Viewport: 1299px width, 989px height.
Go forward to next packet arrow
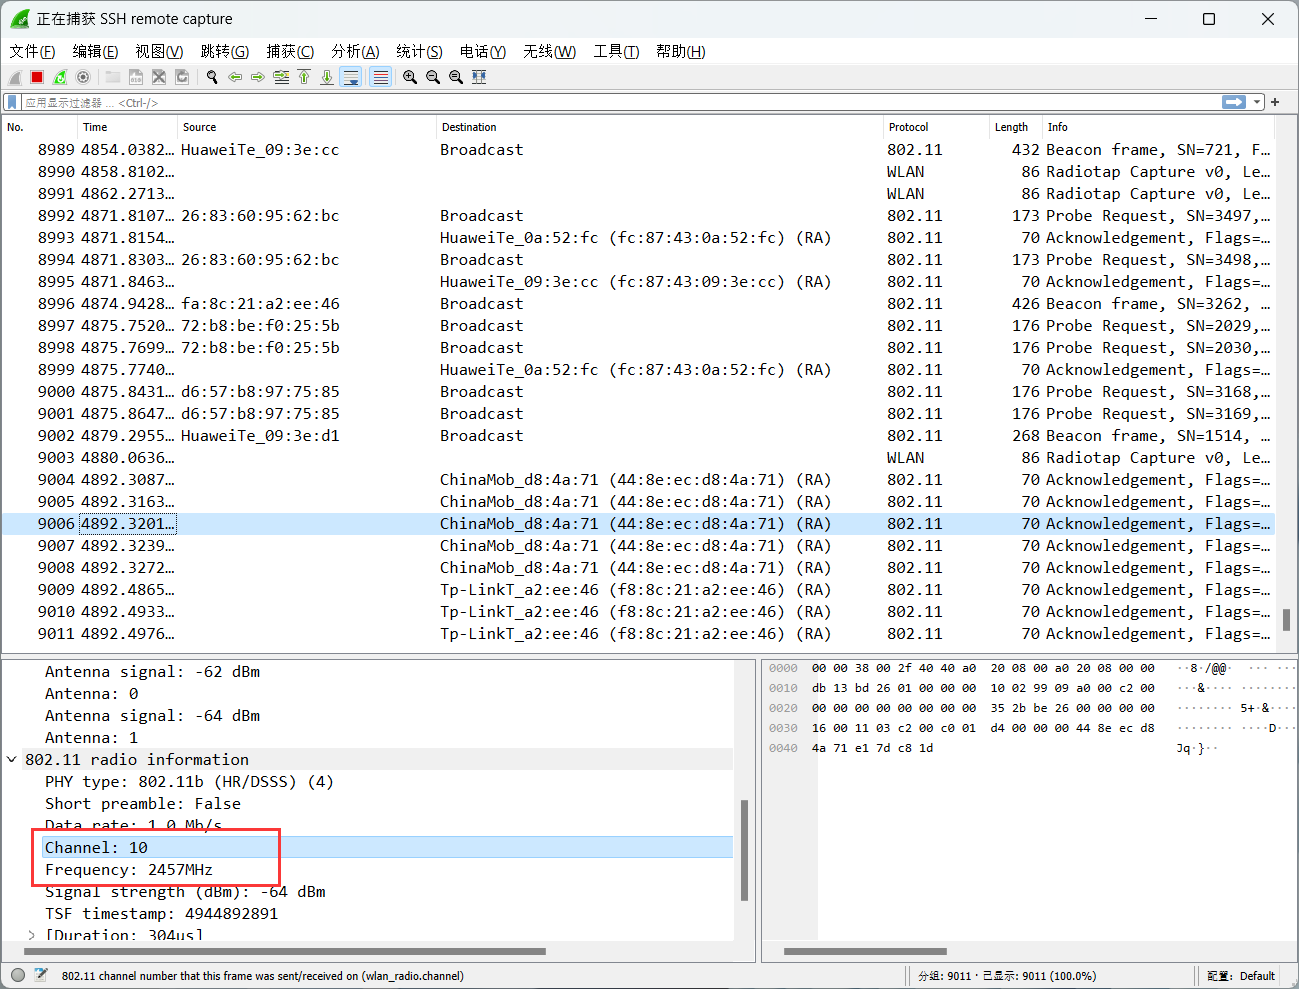[258, 77]
